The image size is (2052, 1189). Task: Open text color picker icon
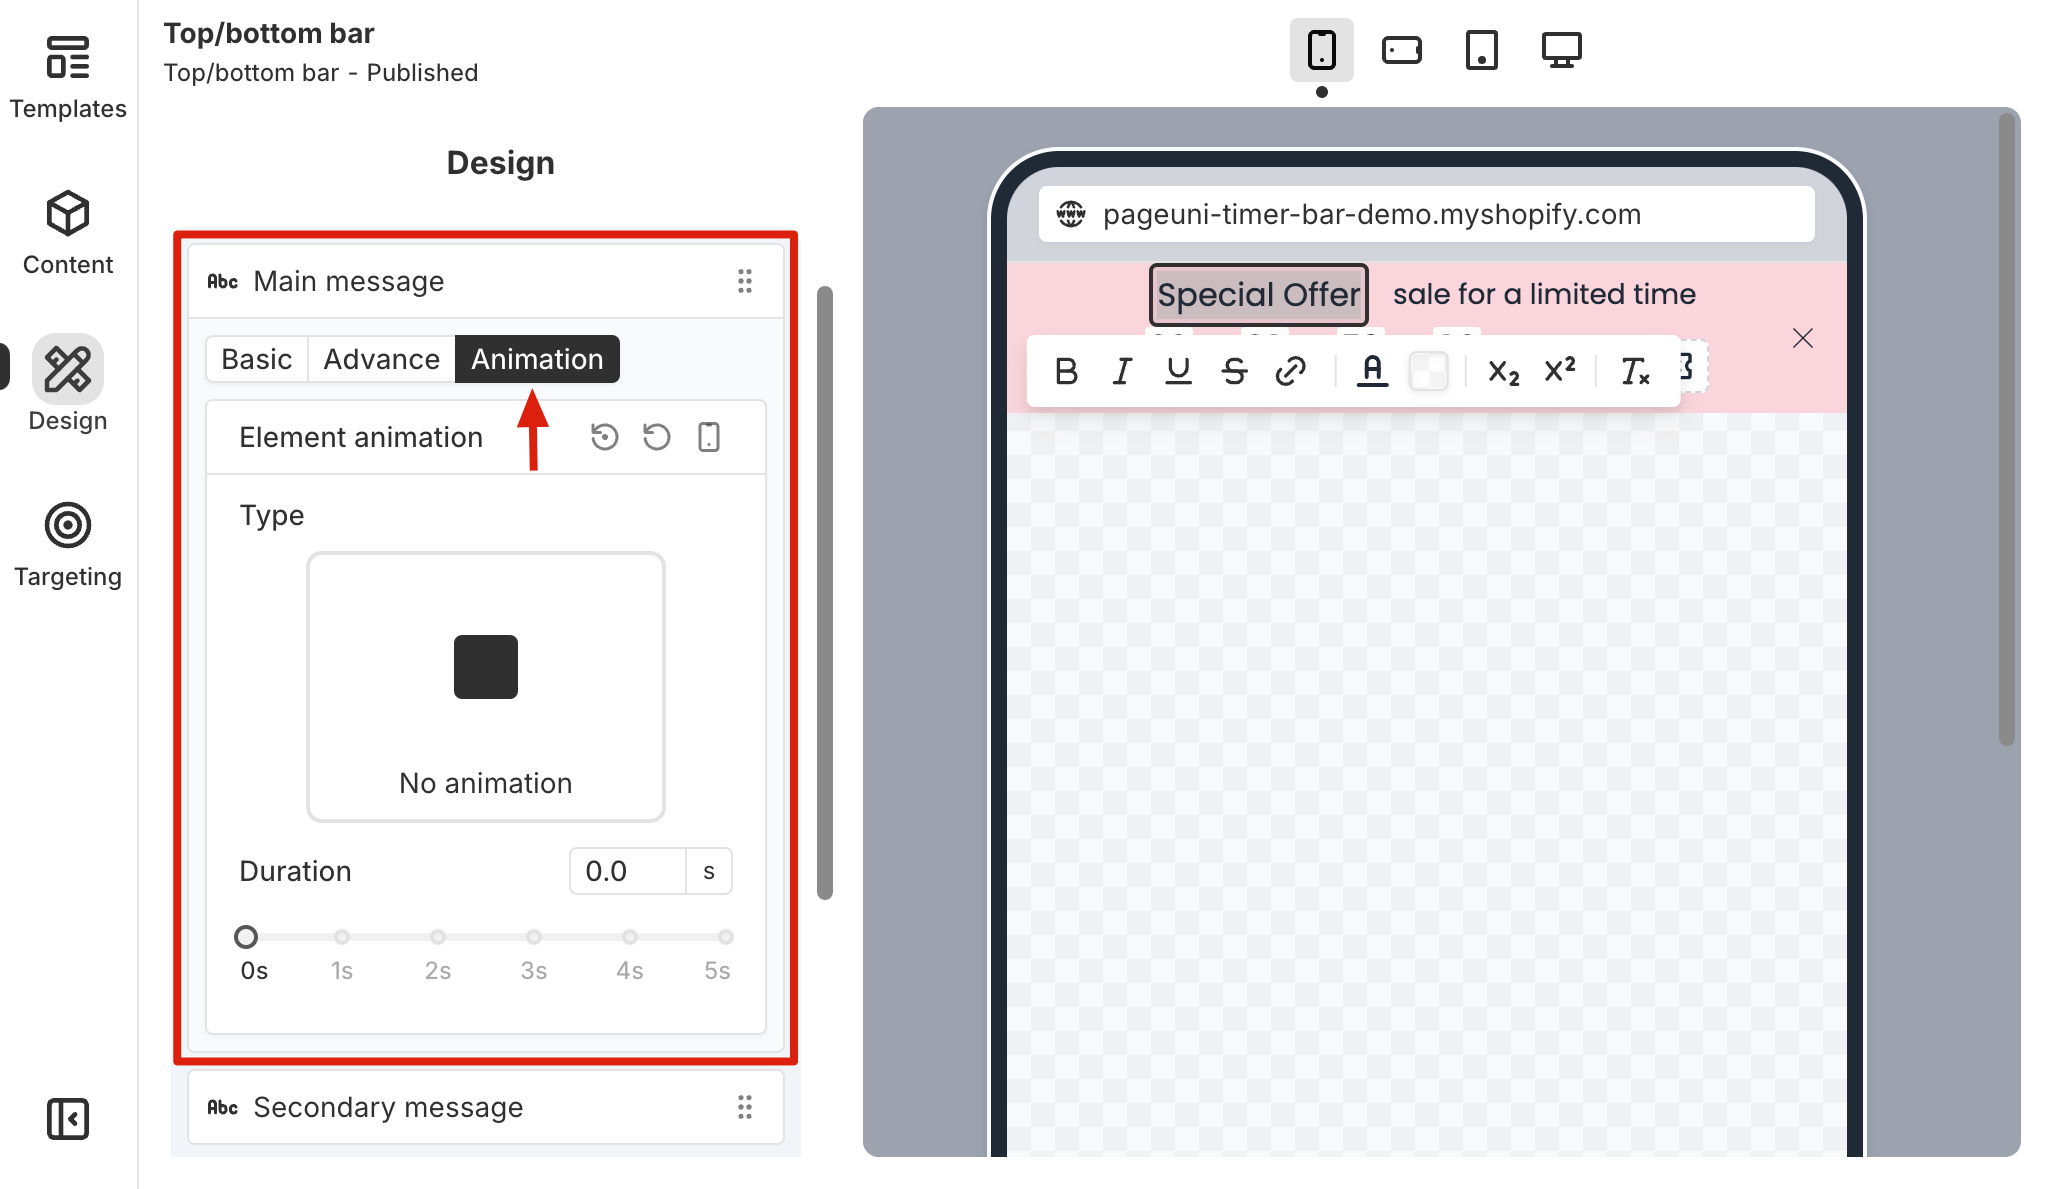[1372, 371]
